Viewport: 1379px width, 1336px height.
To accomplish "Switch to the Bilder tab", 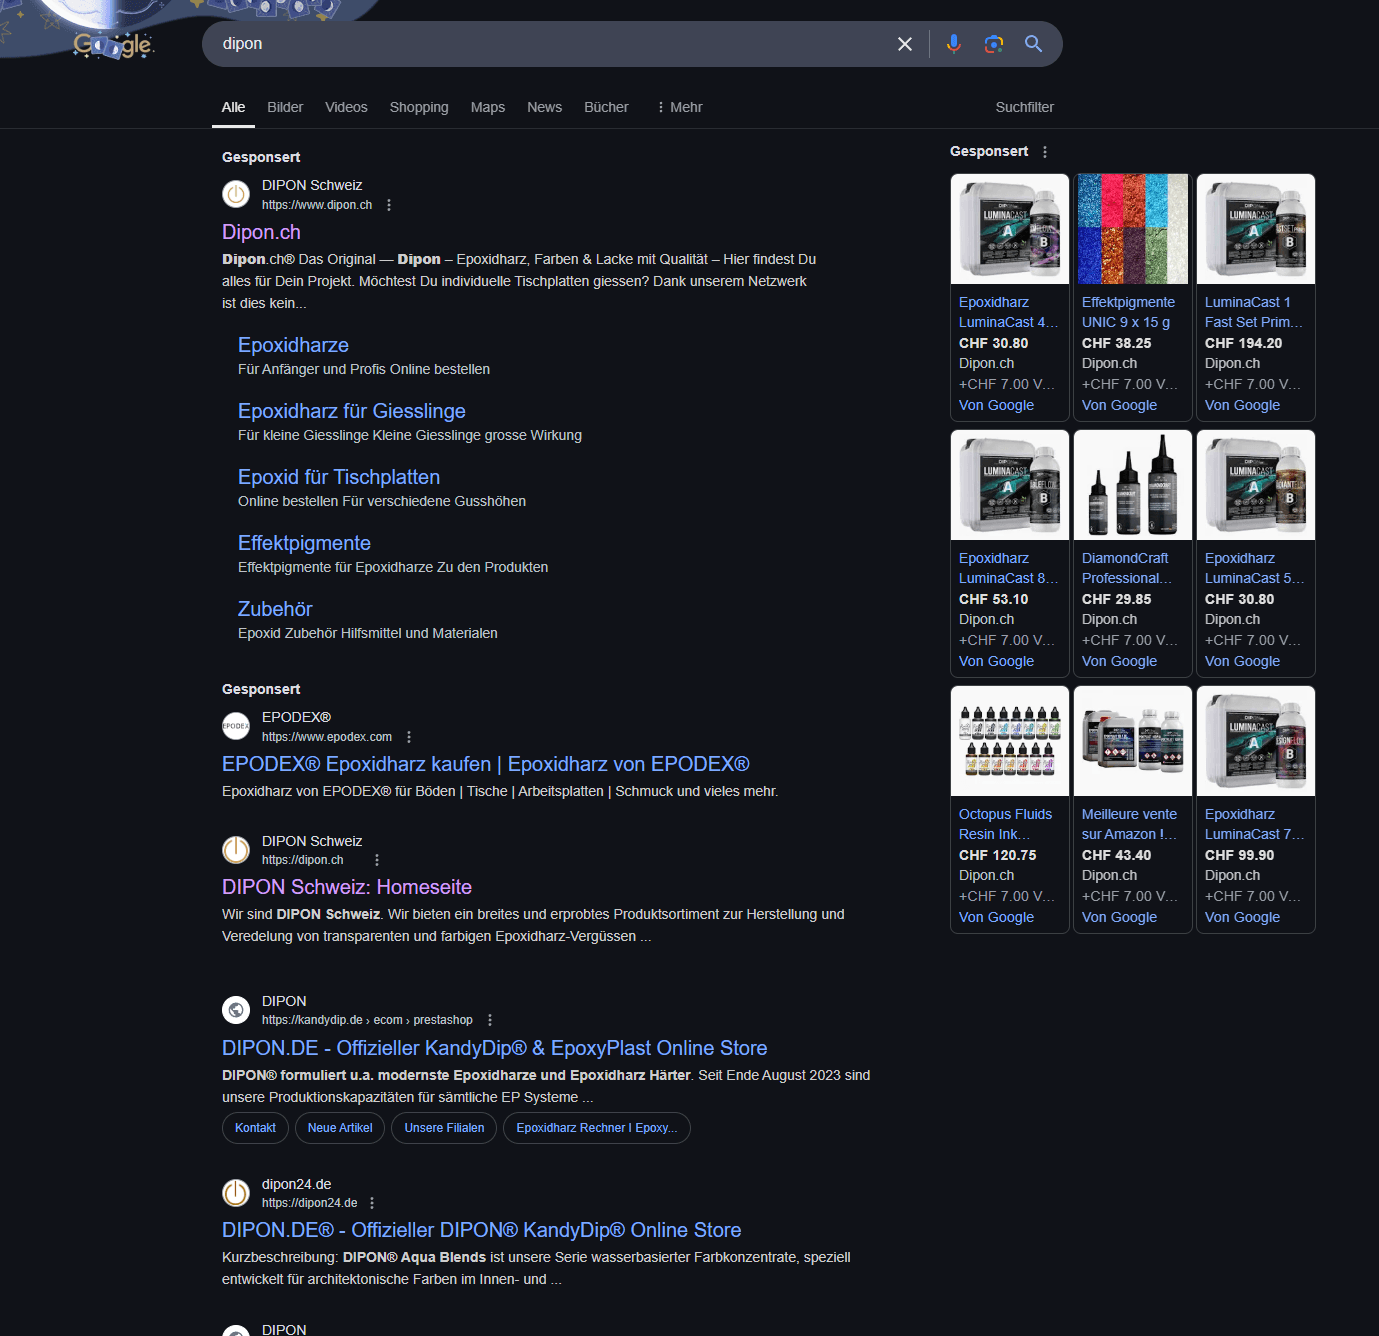I will tap(285, 107).
